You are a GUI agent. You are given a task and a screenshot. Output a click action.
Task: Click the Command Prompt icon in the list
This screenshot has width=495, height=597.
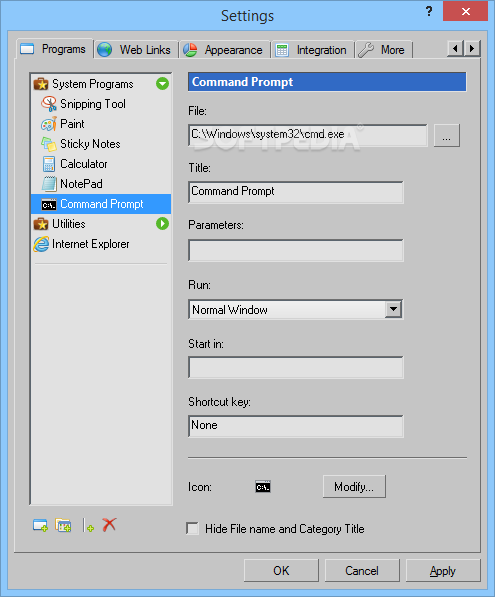click(x=49, y=205)
